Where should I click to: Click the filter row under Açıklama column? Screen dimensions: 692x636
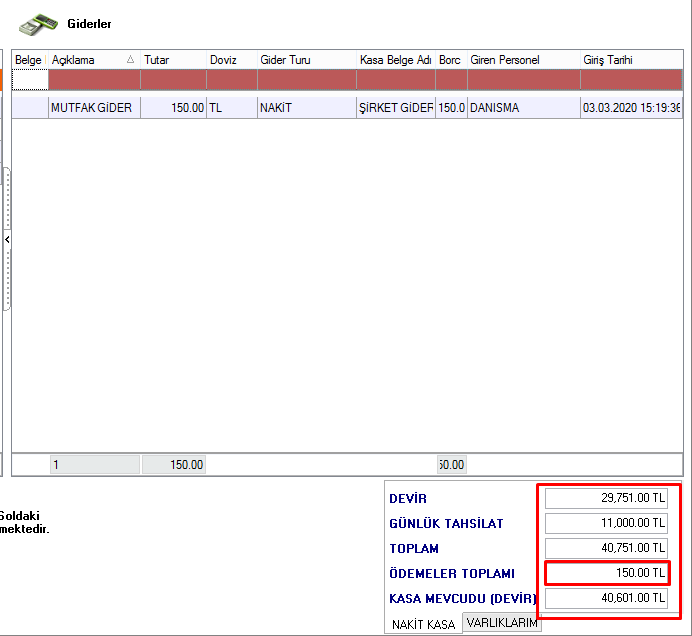tap(94, 80)
